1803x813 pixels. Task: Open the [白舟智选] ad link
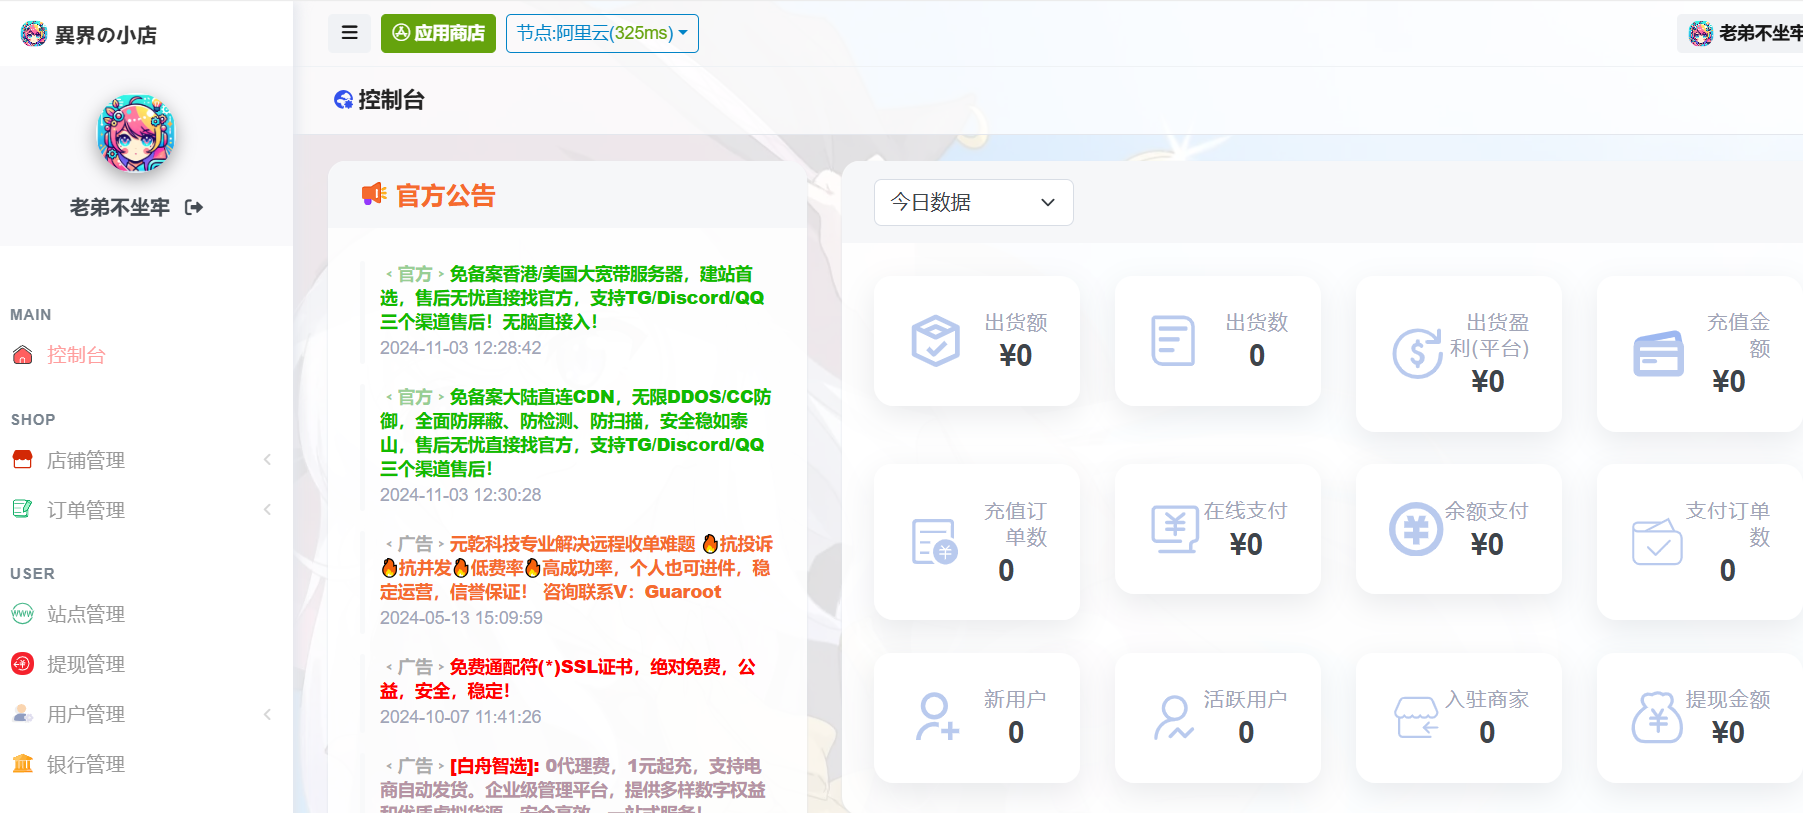[573, 784]
